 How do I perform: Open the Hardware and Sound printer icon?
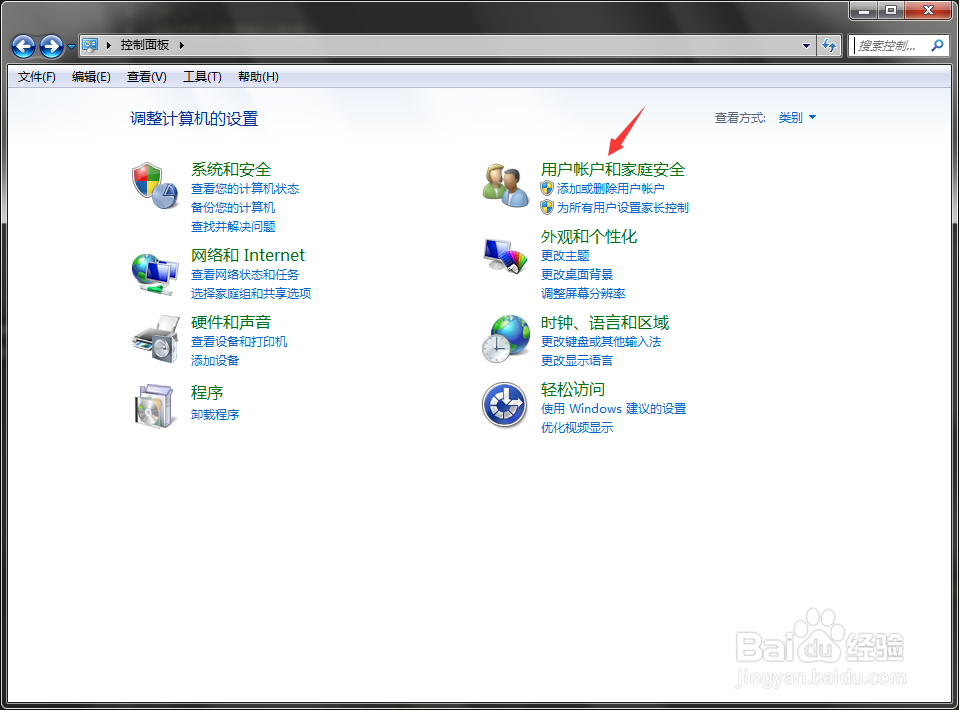pos(156,339)
